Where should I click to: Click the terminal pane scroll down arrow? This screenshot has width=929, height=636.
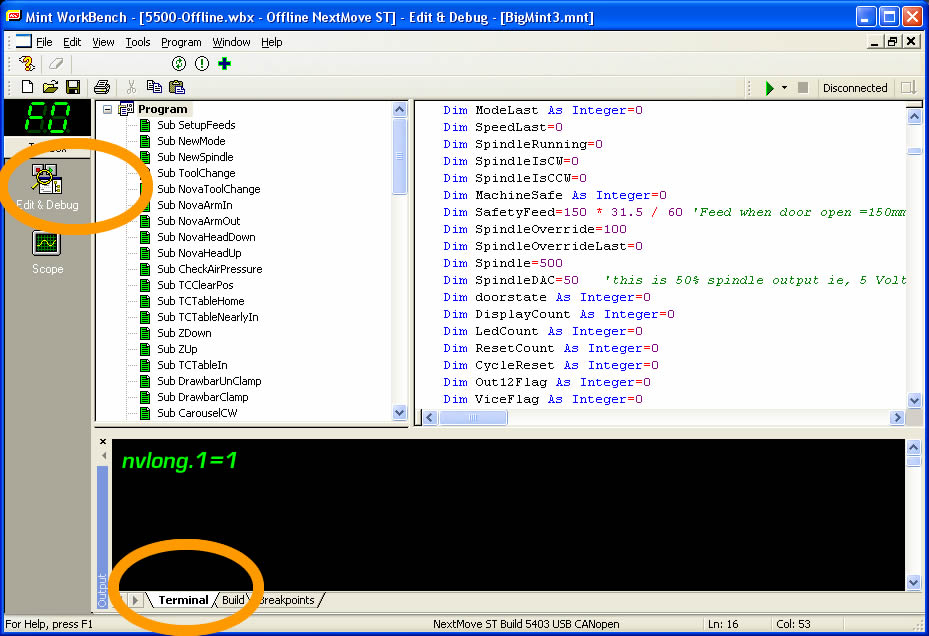pyautogui.click(x=914, y=582)
